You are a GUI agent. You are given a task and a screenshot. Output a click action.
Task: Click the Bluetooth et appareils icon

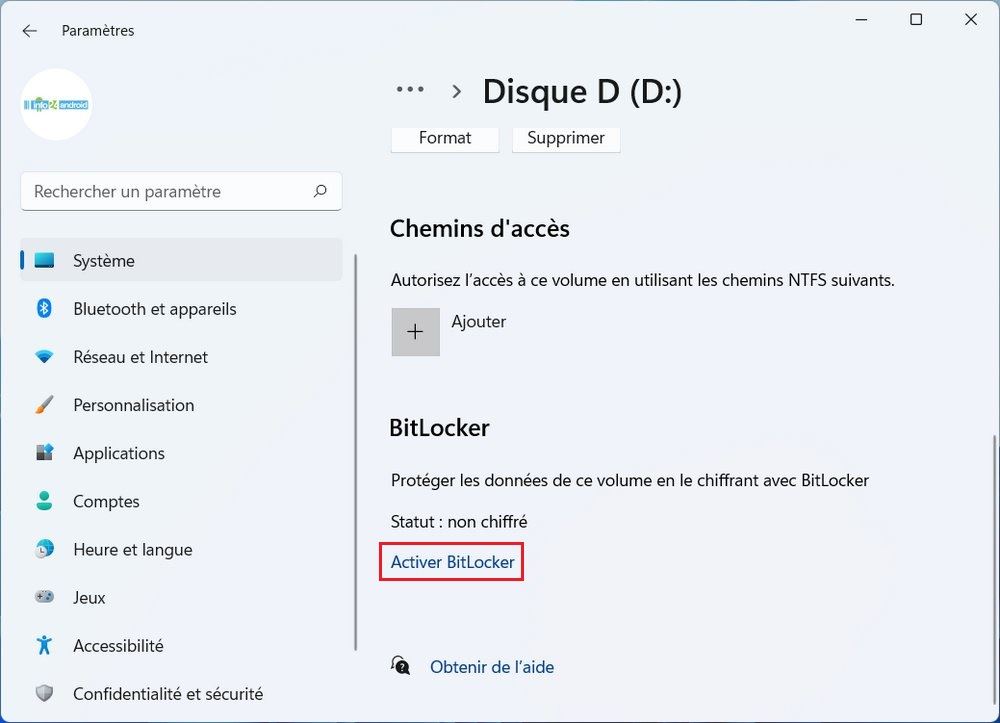pos(44,309)
